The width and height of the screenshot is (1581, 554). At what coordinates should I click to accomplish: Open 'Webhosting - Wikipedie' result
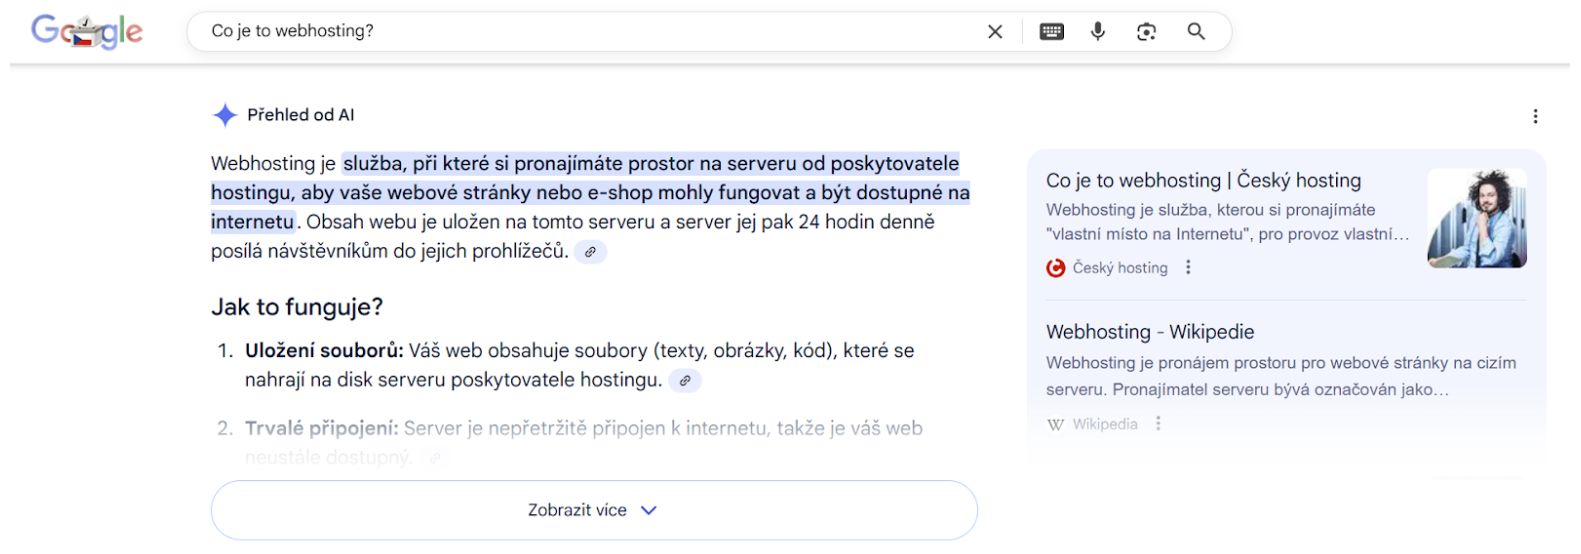1150,332
